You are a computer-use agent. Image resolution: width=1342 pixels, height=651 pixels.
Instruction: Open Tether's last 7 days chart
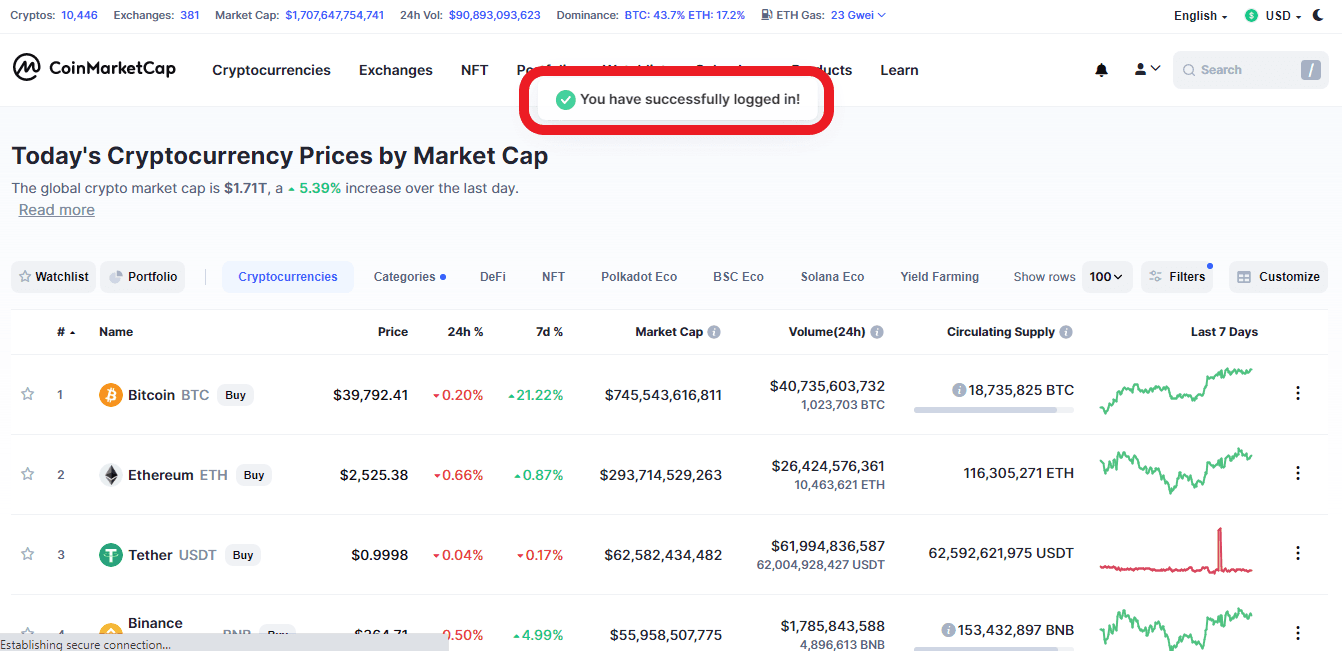[x=1175, y=552]
